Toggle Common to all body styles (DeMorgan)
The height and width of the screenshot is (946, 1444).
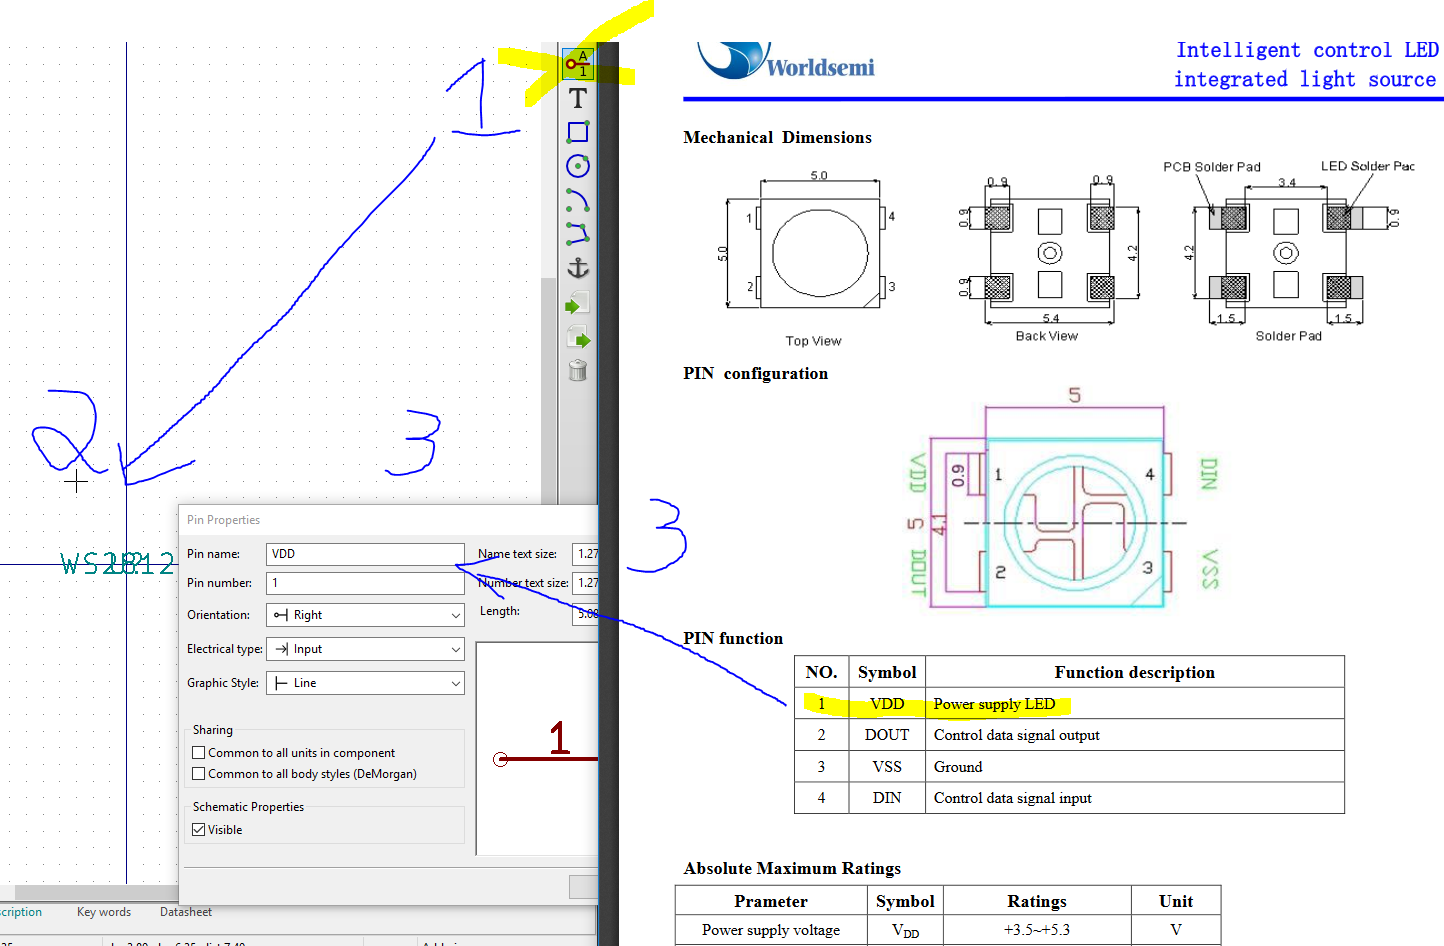[x=199, y=774]
